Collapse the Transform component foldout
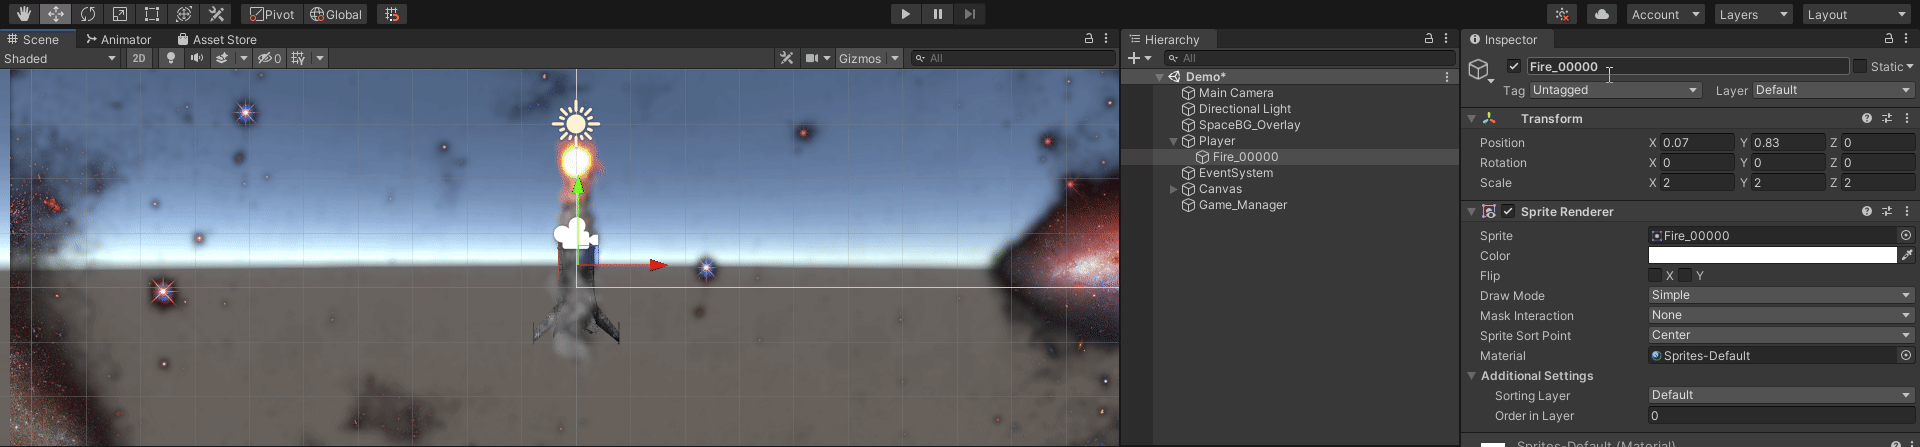1920x447 pixels. click(1472, 118)
